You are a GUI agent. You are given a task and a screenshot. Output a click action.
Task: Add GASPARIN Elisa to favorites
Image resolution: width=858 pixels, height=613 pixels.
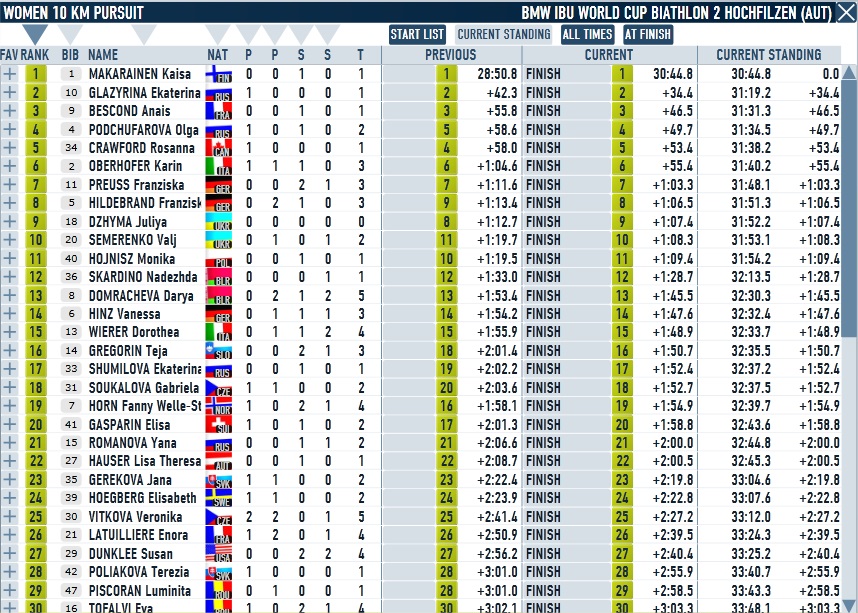[9, 424]
